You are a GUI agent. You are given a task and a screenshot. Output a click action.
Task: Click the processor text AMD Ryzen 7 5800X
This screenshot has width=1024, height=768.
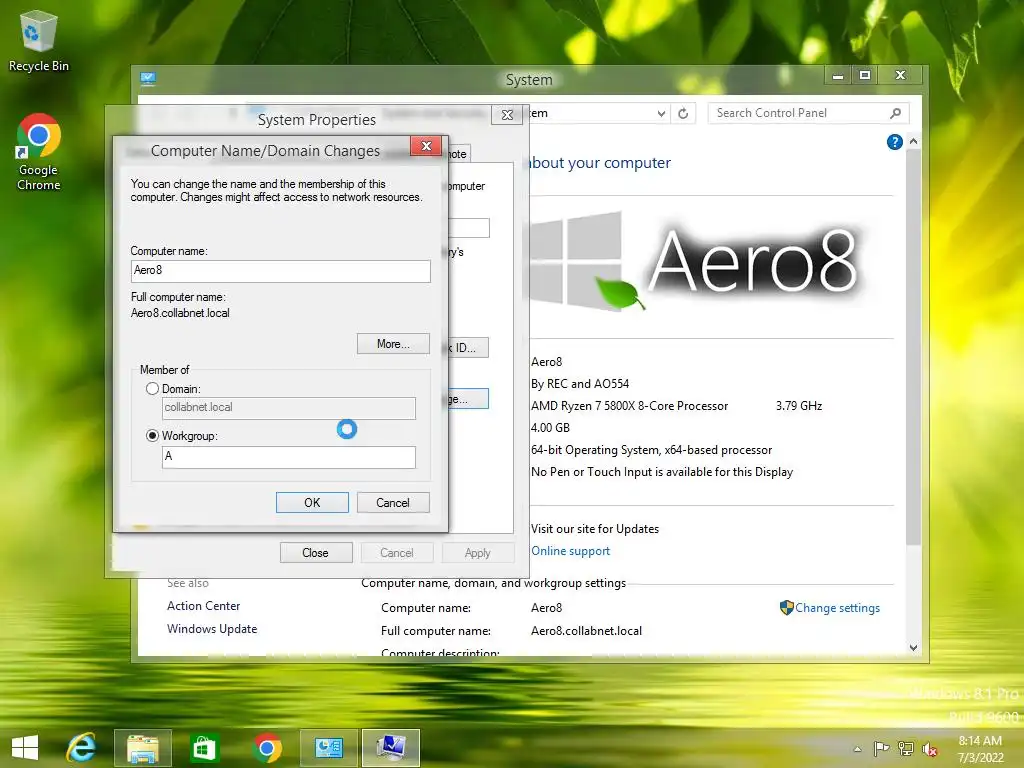(629, 406)
